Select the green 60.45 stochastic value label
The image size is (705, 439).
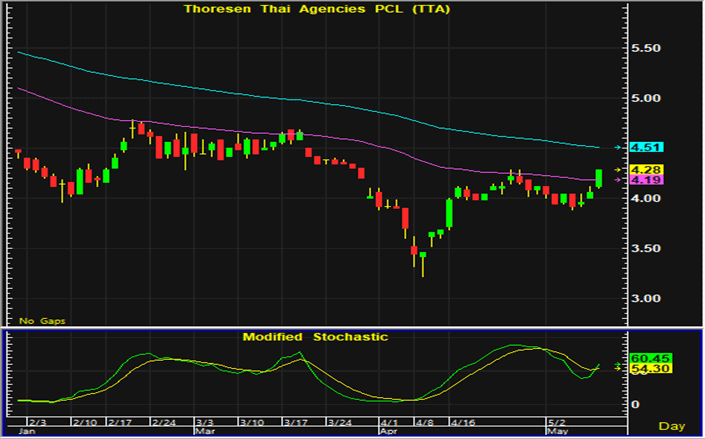point(648,359)
